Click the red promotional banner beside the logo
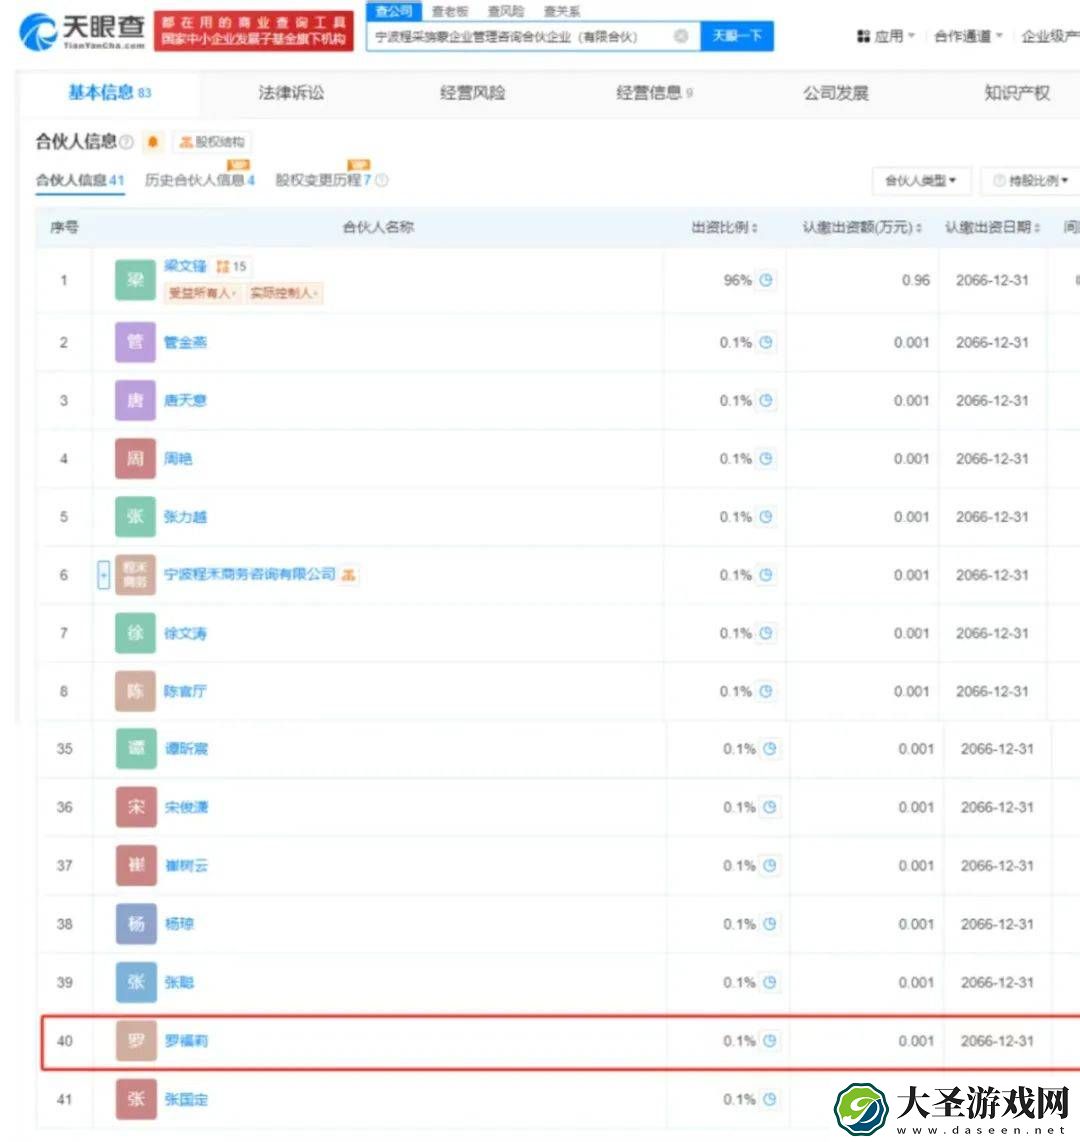Viewport: 1080px width, 1142px height. [x=253, y=31]
